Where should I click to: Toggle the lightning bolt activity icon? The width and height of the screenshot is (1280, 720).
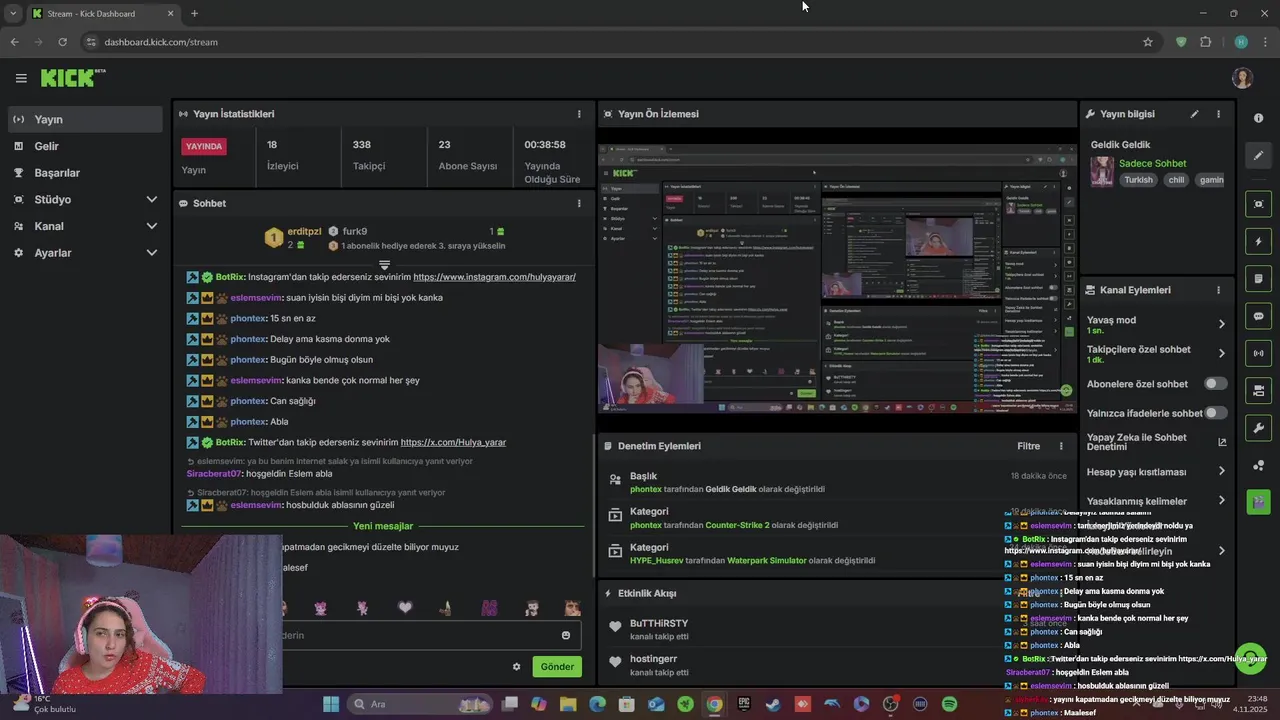pyautogui.click(x=1258, y=241)
